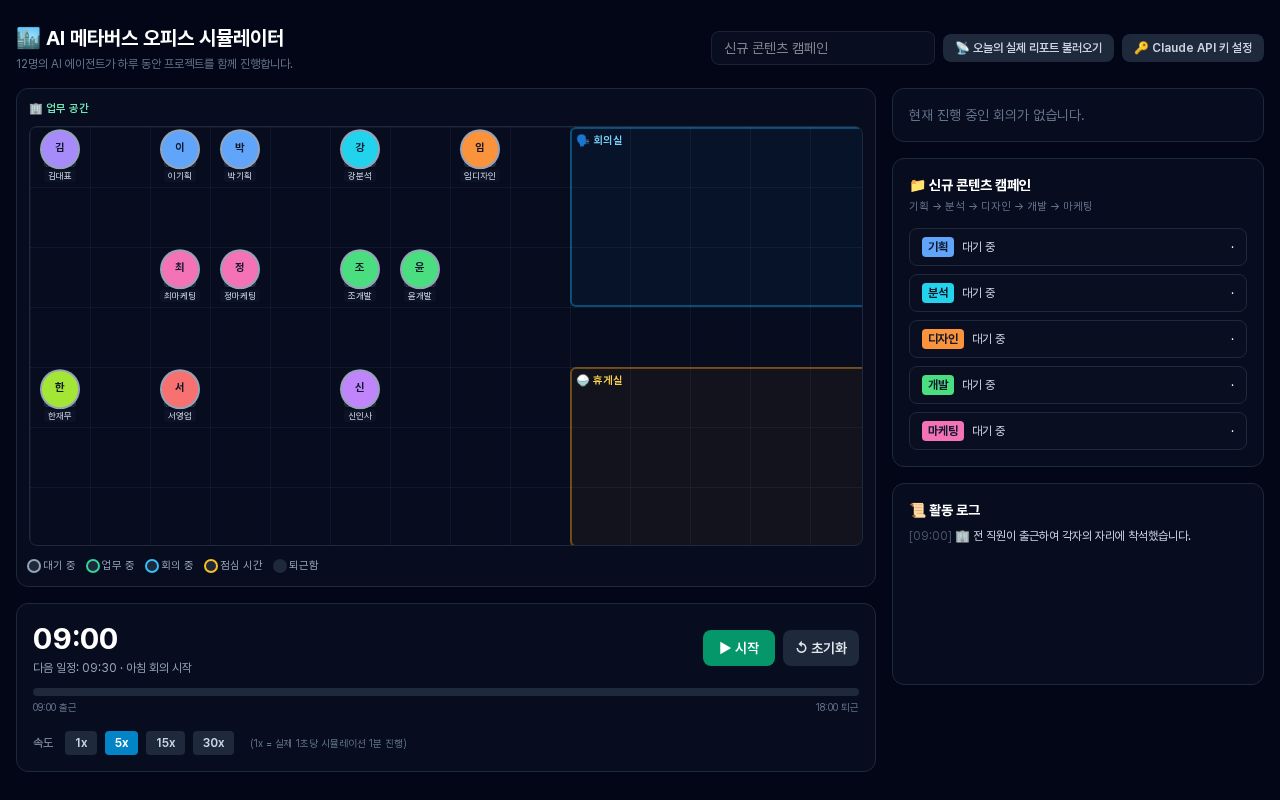Click the 18:00 퇴근 timeline label
The height and width of the screenshot is (800, 1280).
[837, 708]
